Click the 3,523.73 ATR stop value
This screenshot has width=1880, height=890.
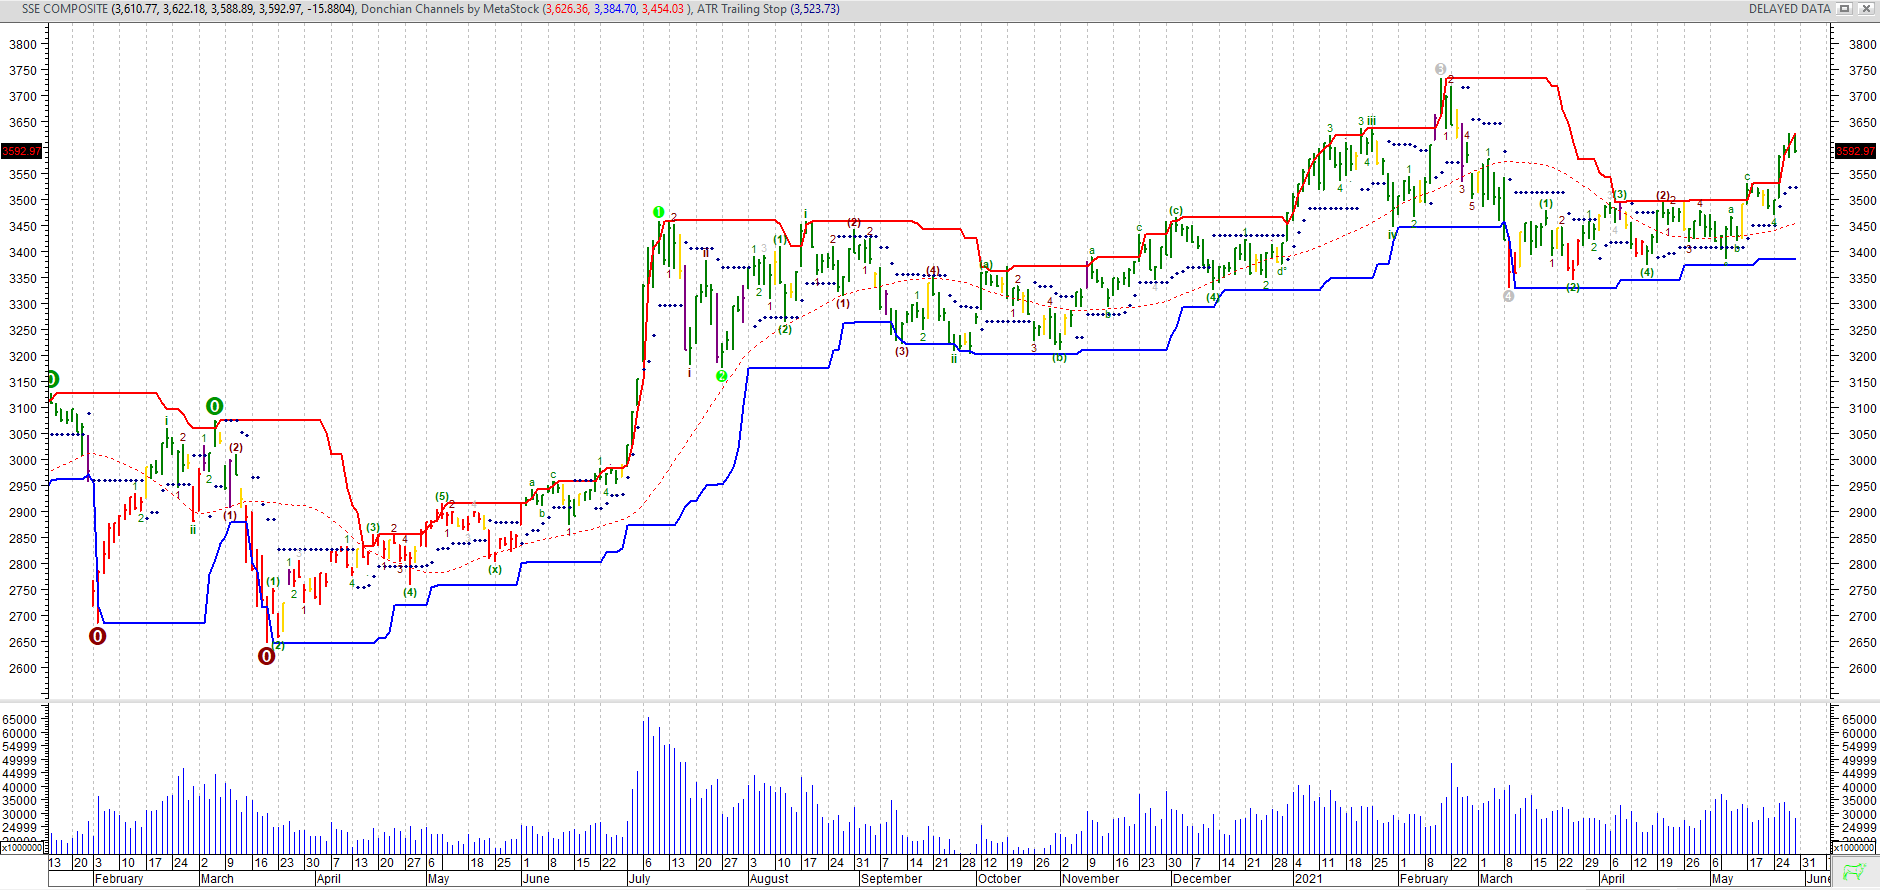(x=816, y=9)
